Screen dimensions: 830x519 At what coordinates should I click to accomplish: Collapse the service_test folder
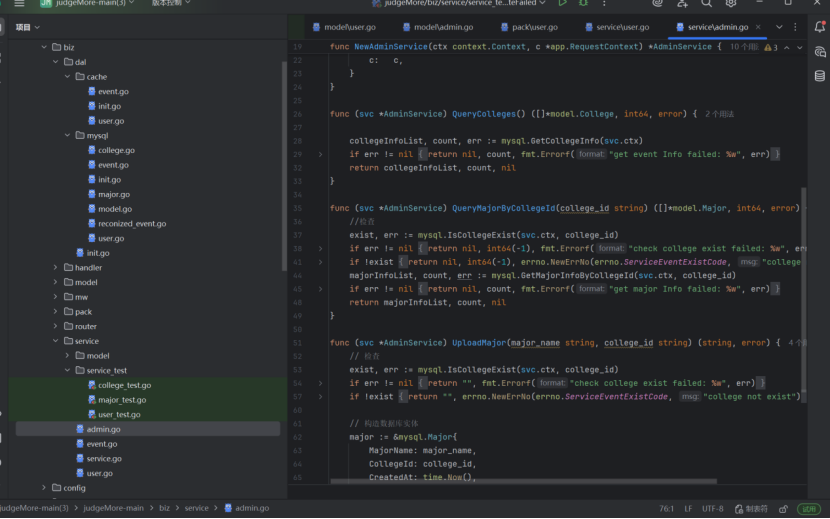tap(67, 370)
